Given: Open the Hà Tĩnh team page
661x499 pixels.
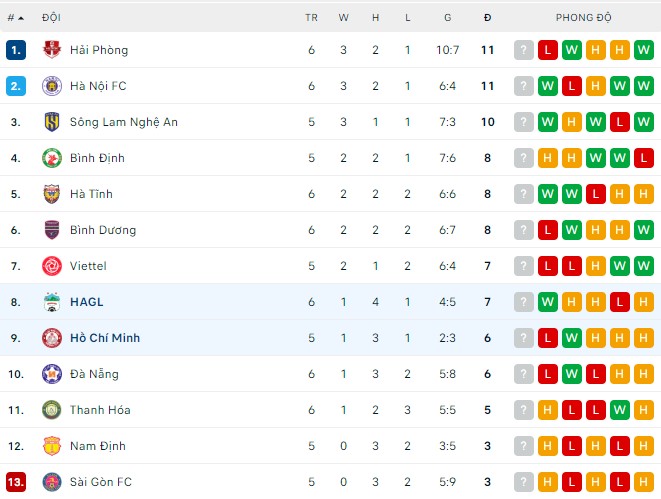Looking at the screenshot, I should tap(91, 194).
